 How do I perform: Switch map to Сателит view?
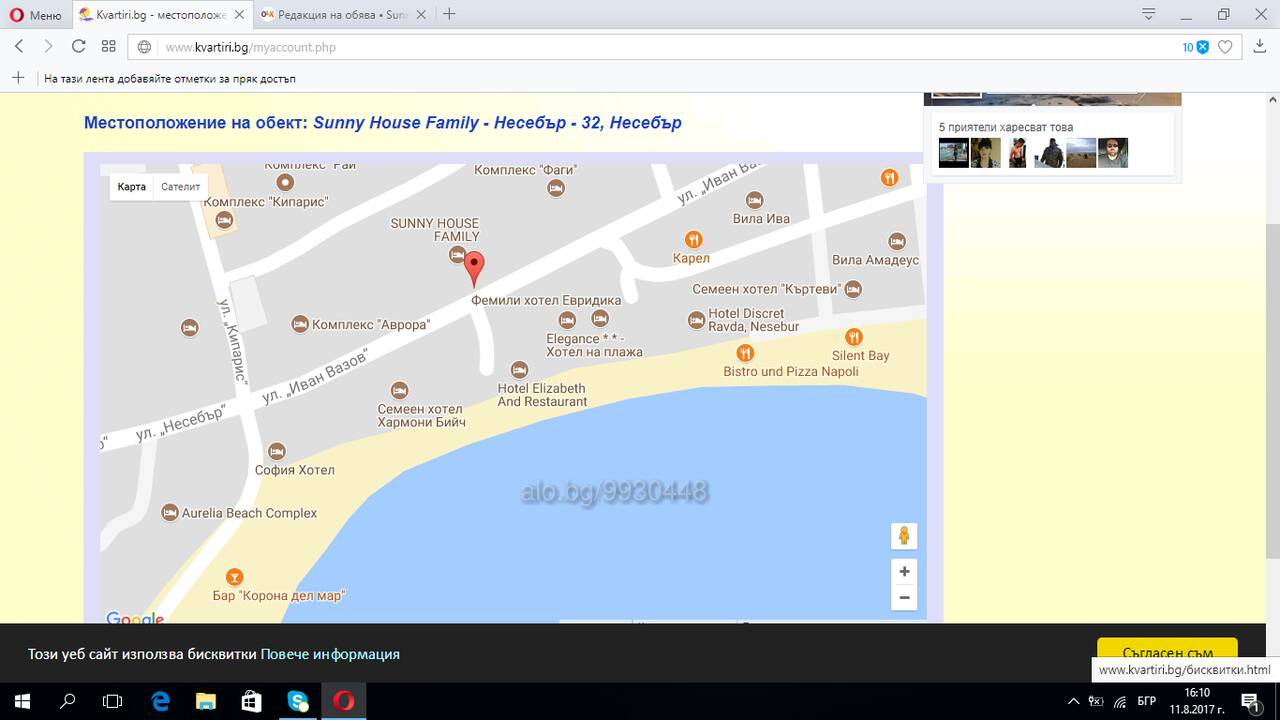click(x=181, y=187)
